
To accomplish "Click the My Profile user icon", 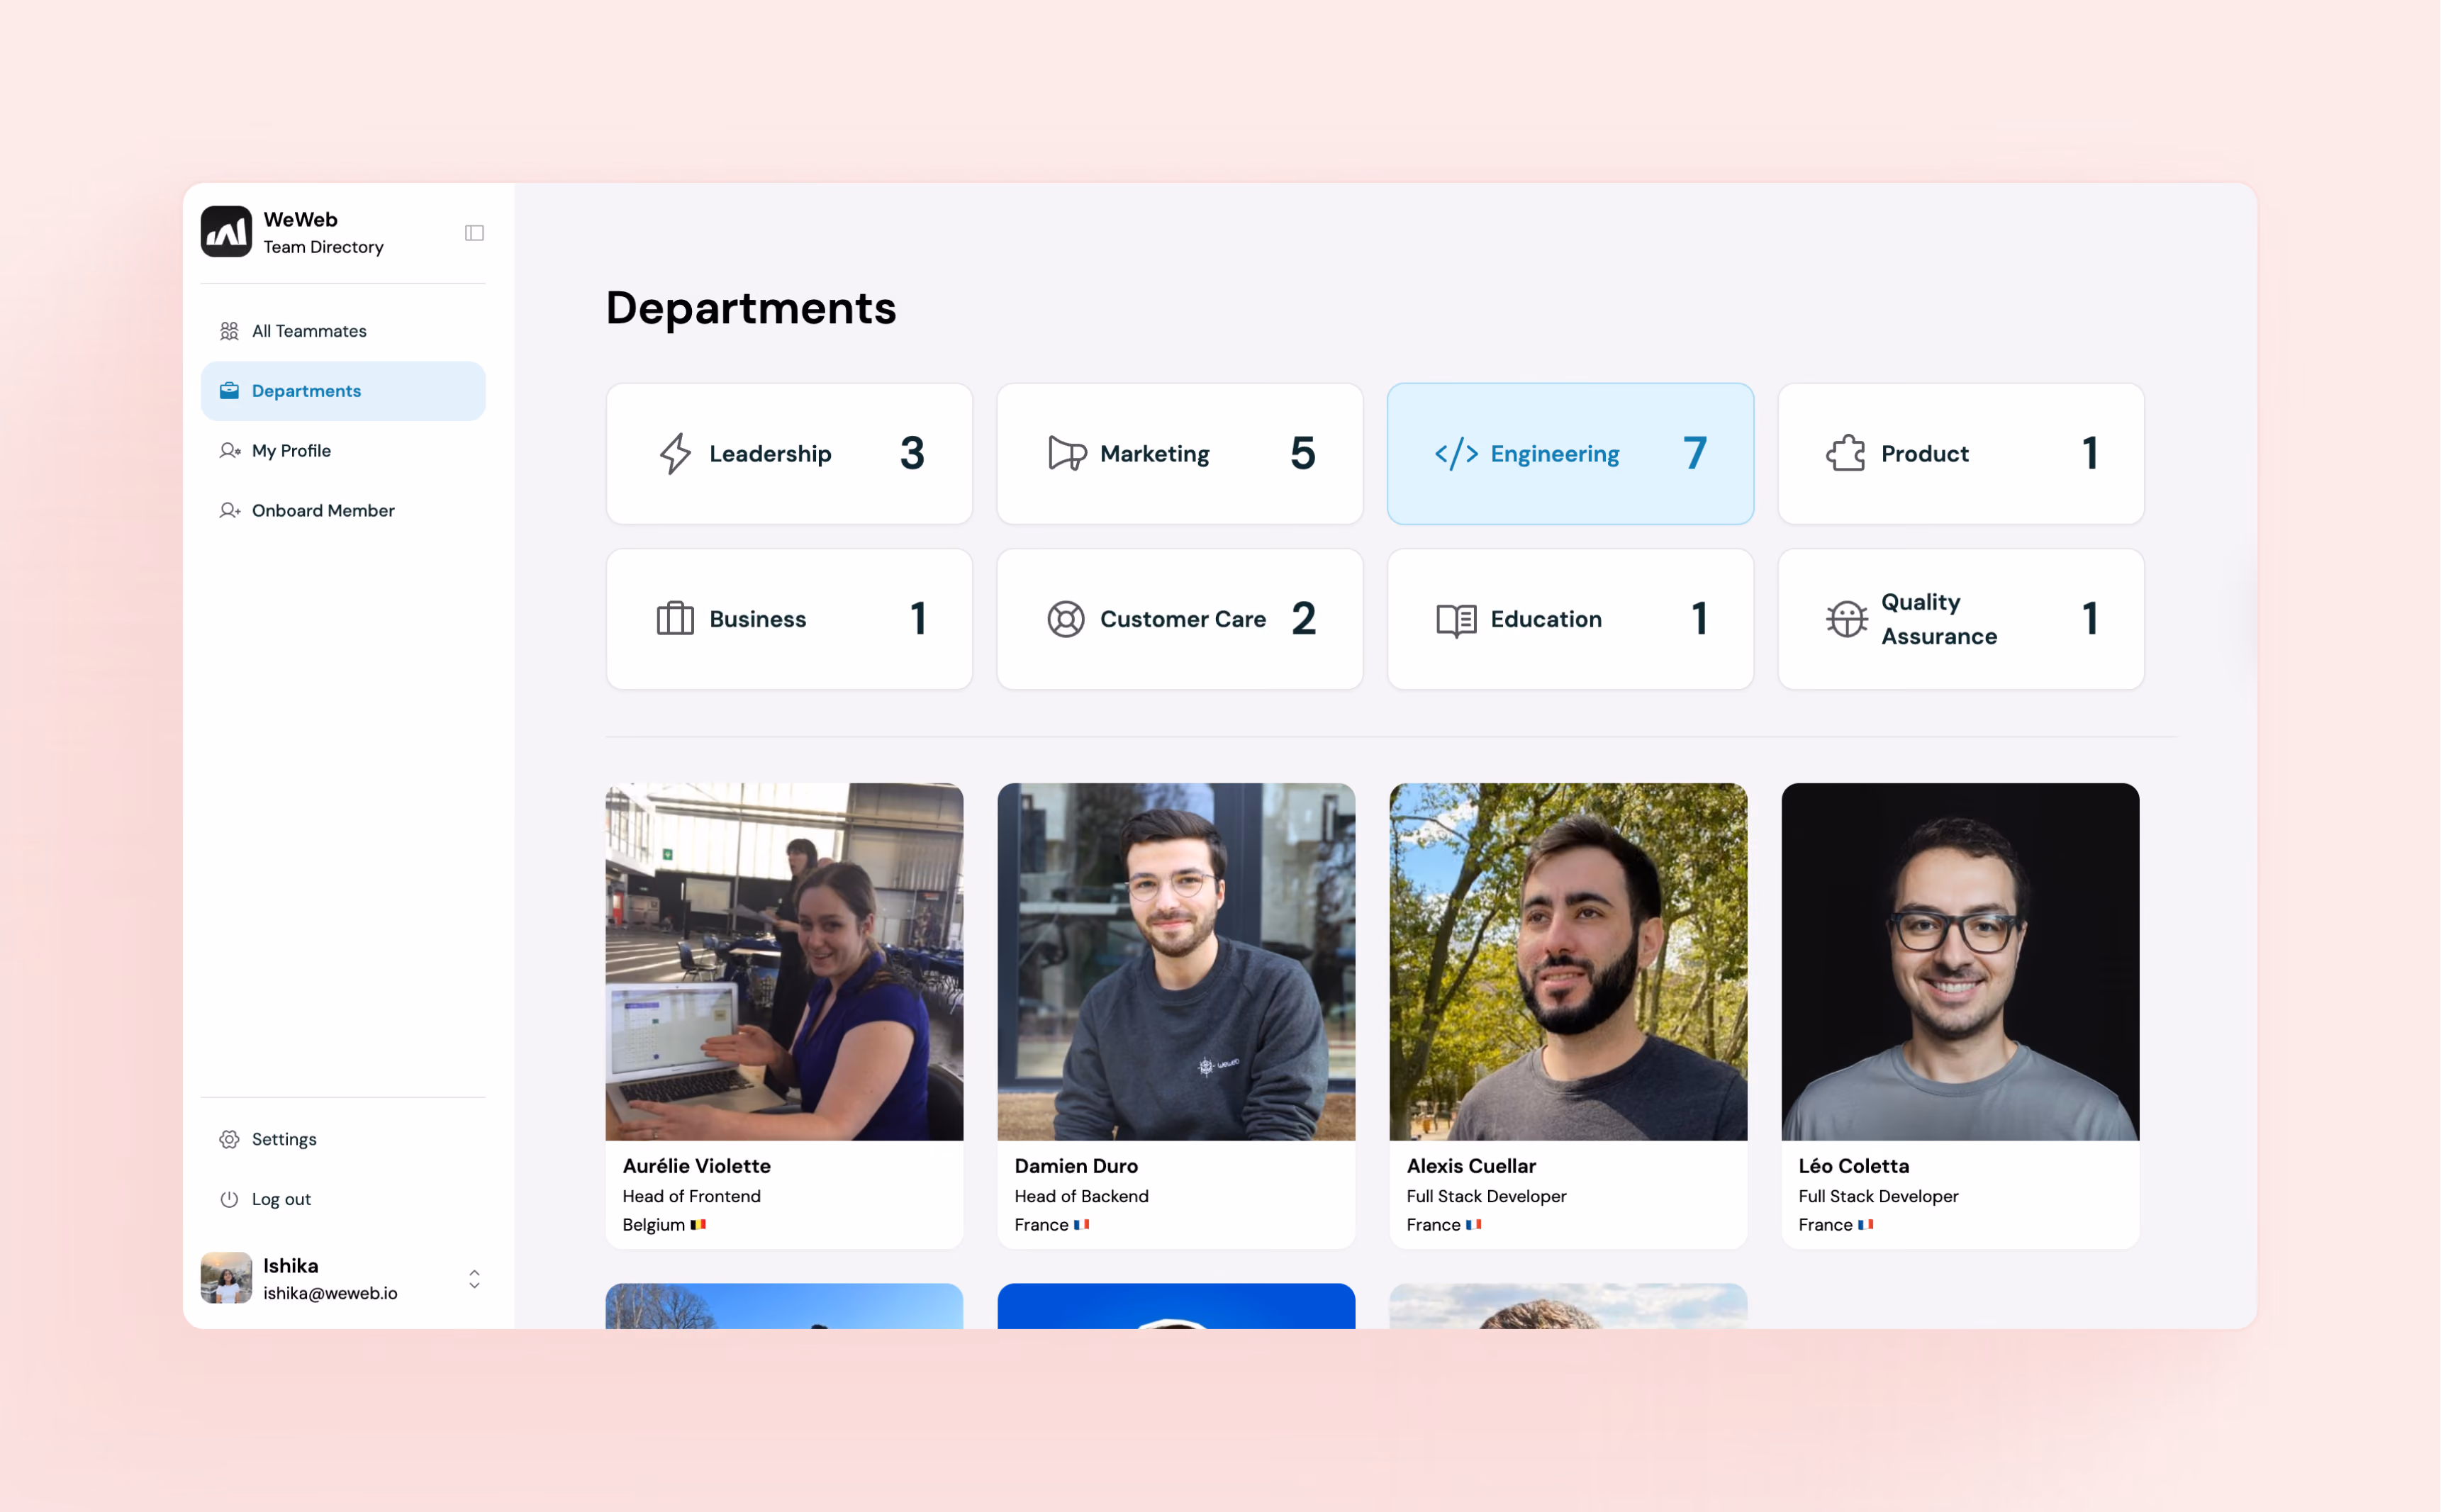I will pos(229,451).
